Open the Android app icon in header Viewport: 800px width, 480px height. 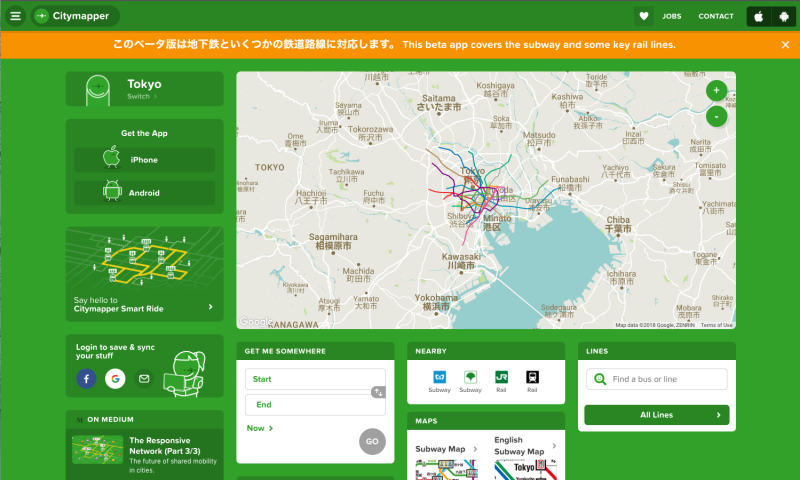tap(784, 17)
